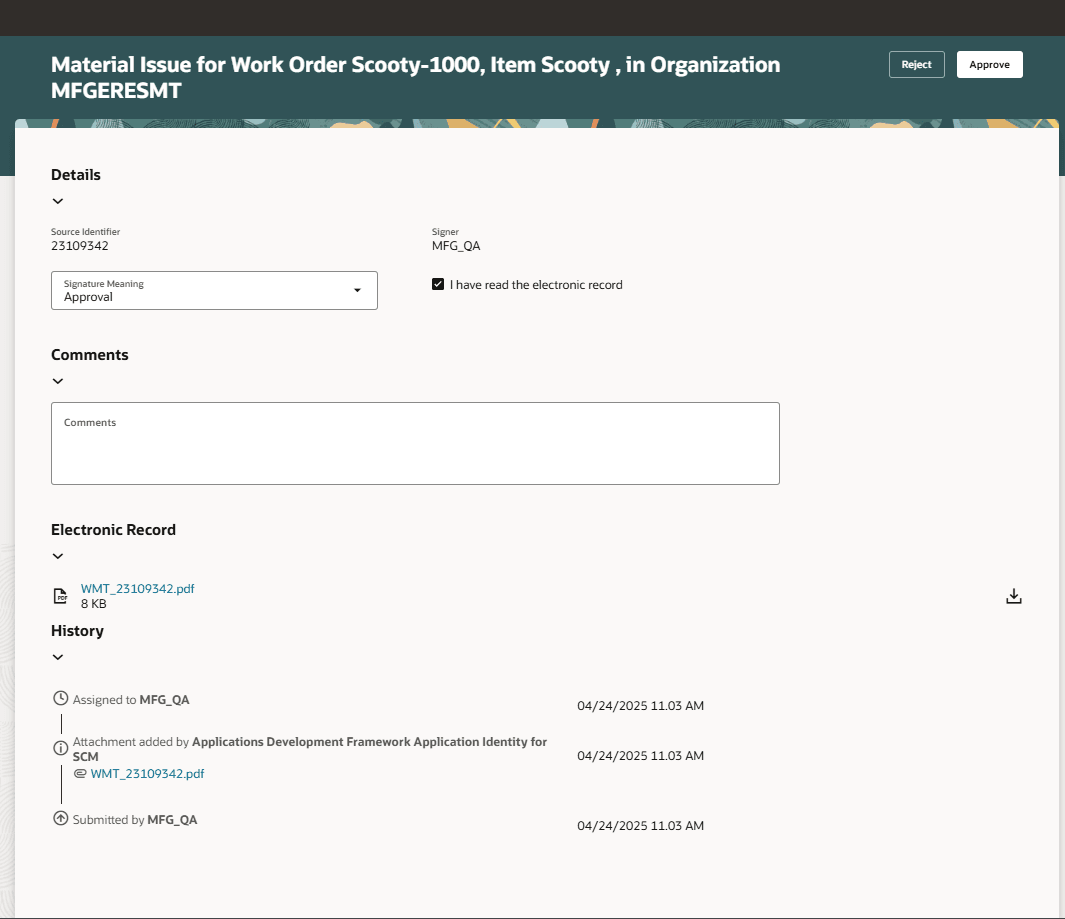
Task: Open WMT_23109342.pdf from the History timeline
Action: [x=147, y=773]
